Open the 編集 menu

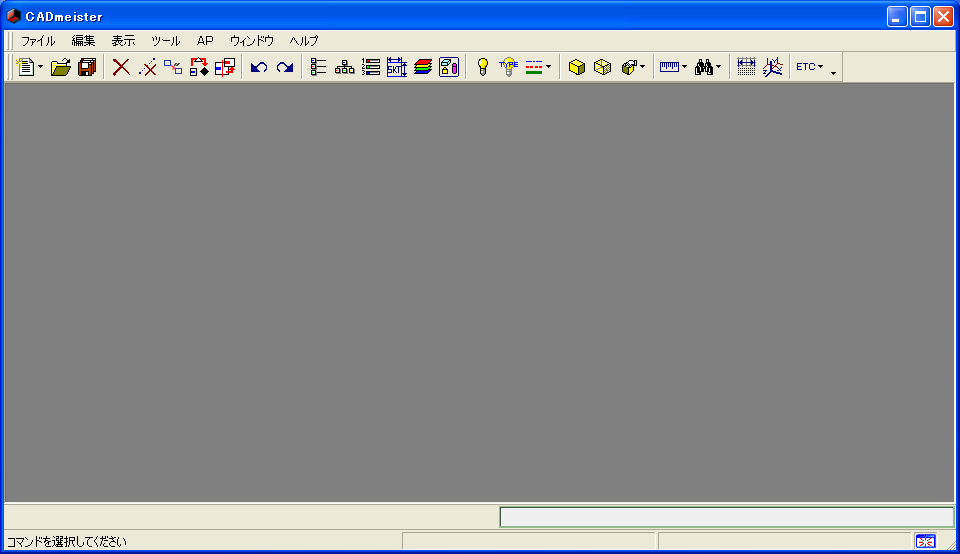(83, 41)
